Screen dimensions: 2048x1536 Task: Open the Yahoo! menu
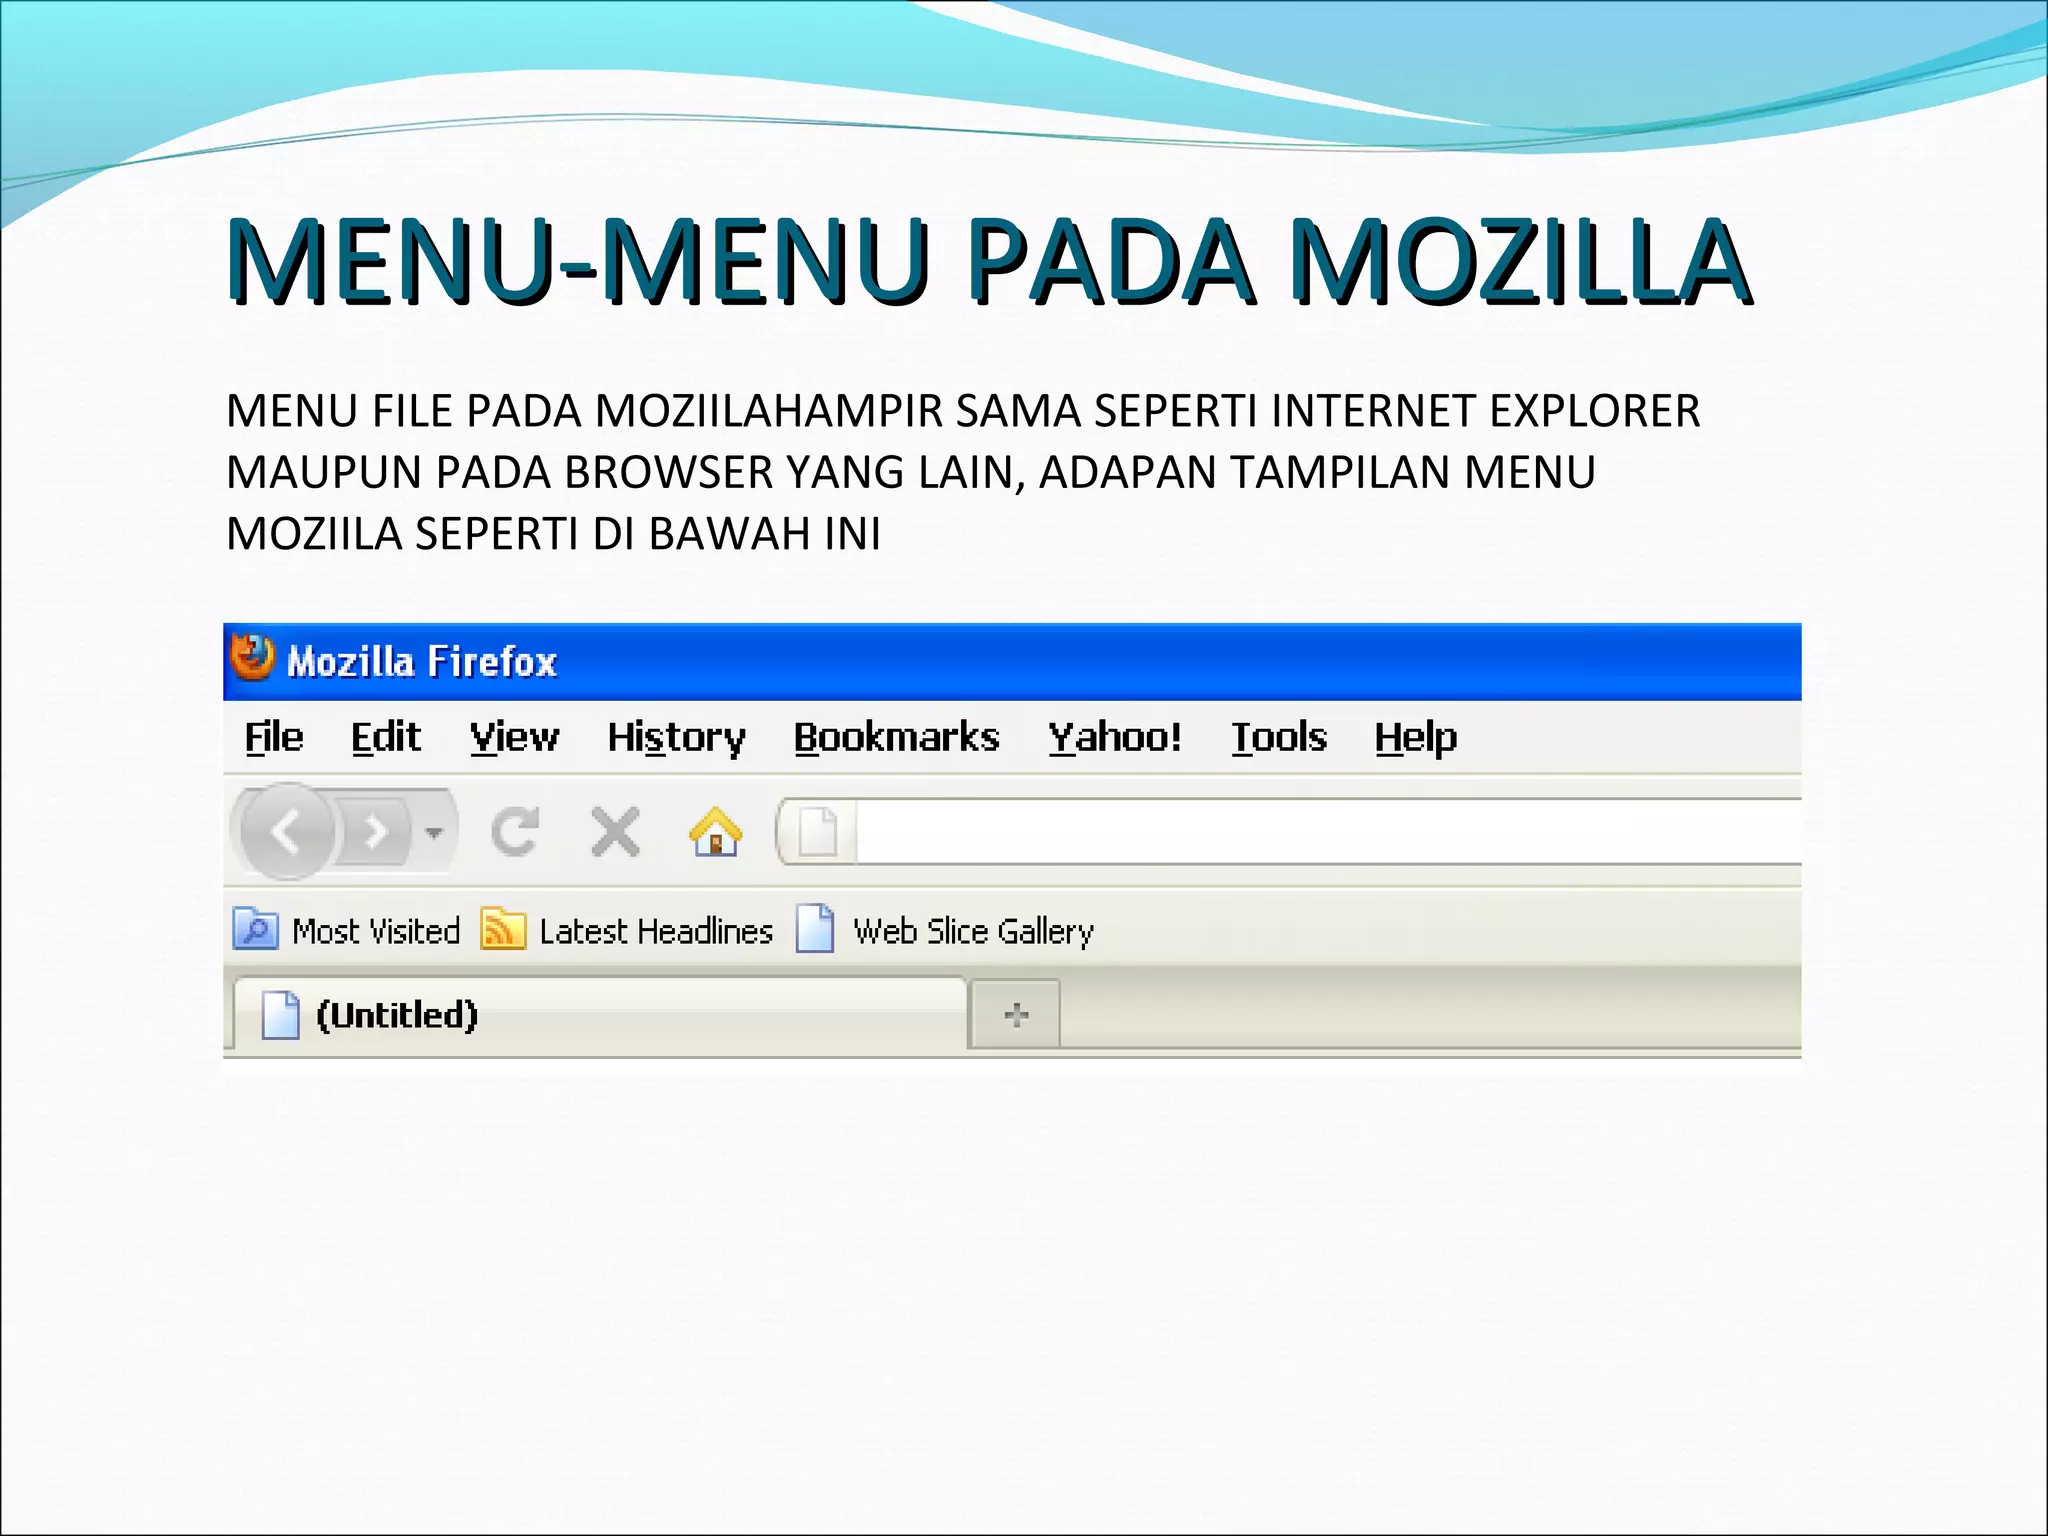[x=1115, y=738]
